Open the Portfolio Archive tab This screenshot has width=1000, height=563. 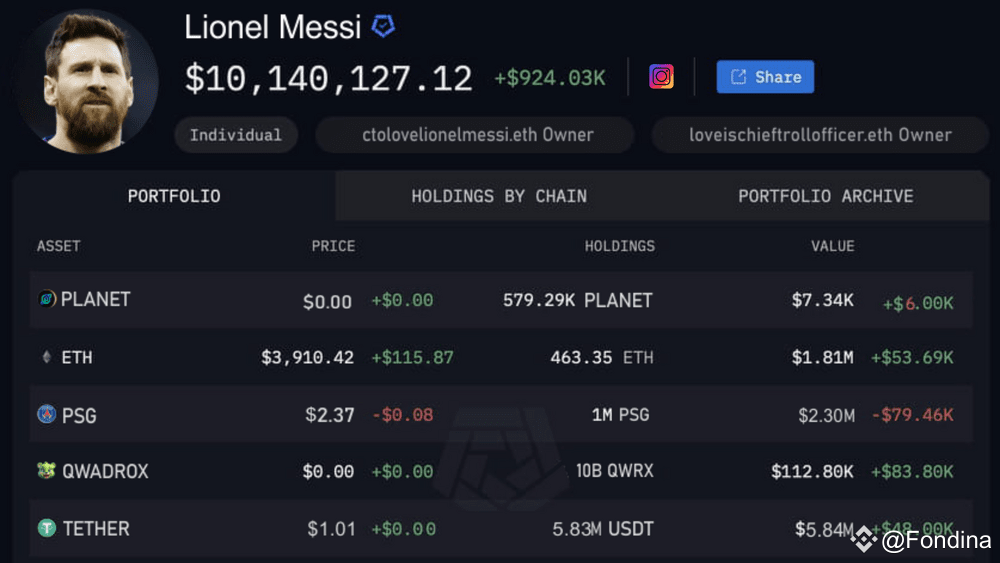[825, 196]
